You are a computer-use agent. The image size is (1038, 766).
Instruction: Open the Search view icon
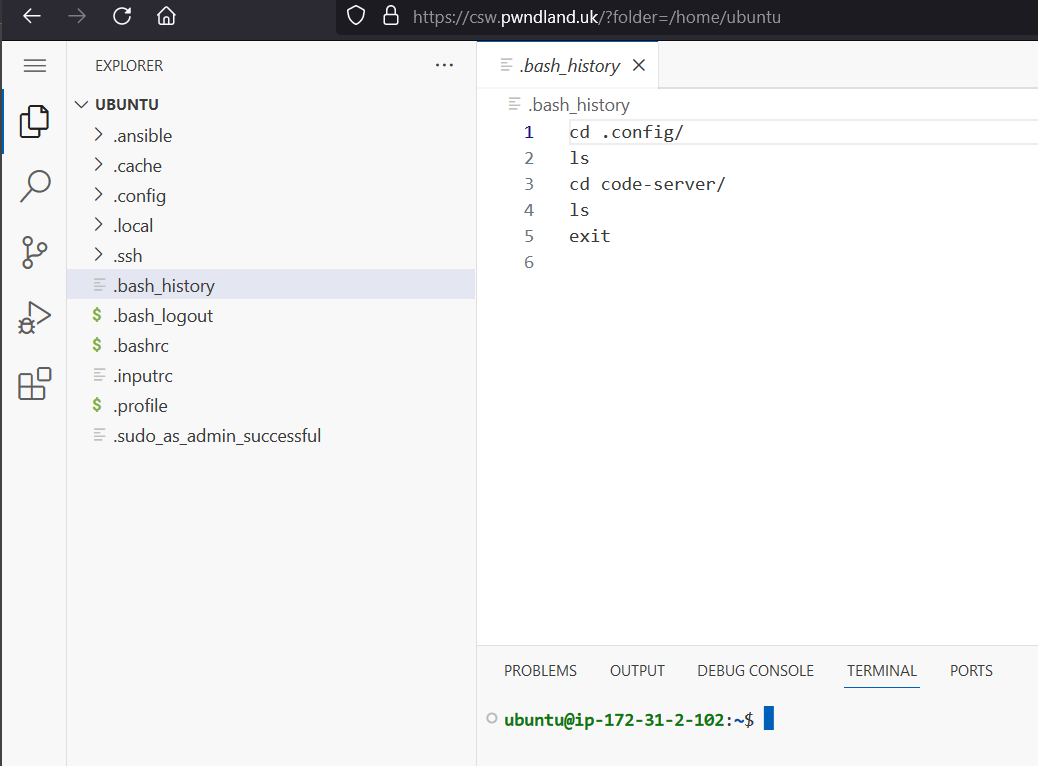[35, 186]
